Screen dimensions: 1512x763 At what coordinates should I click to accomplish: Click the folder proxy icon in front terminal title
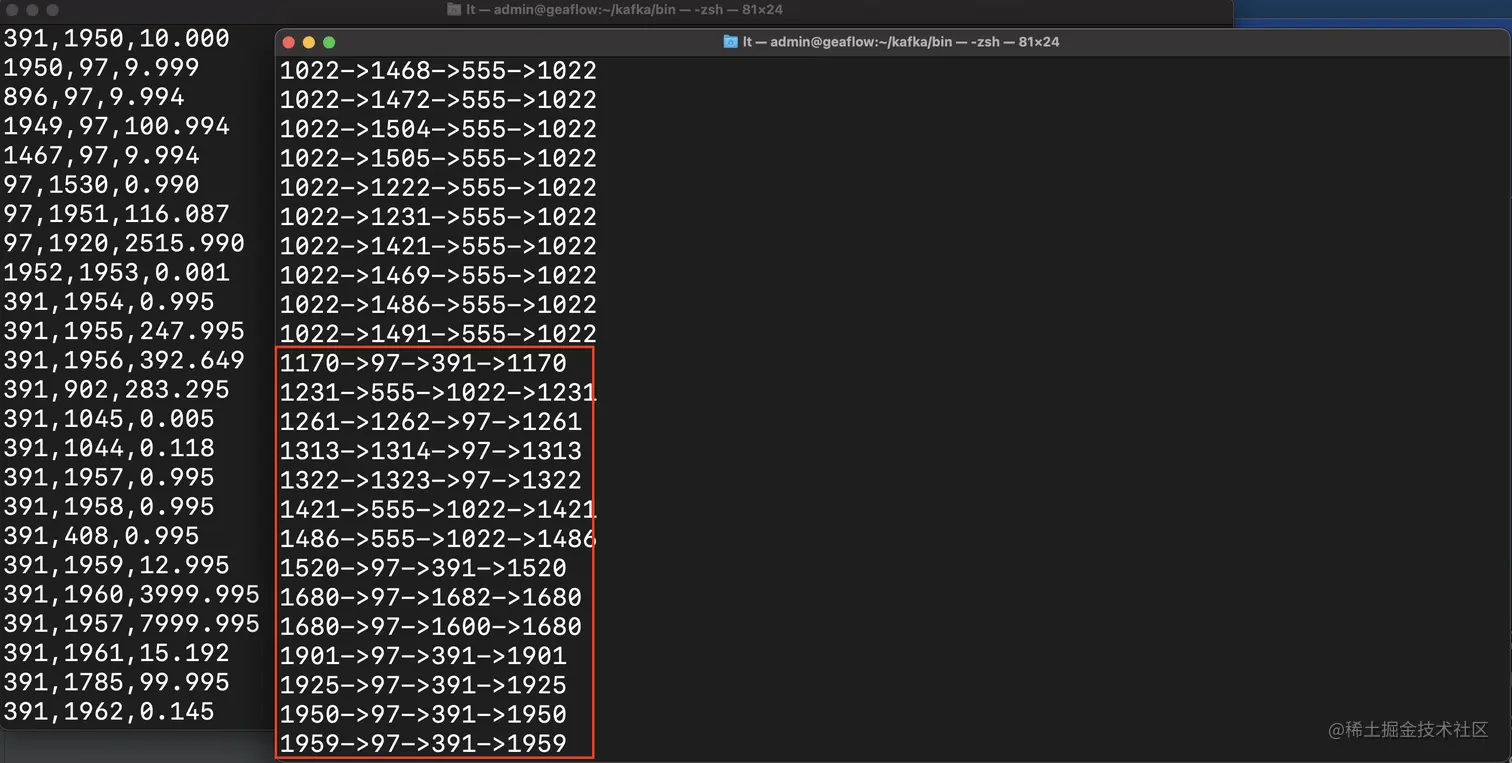tap(730, 42)
